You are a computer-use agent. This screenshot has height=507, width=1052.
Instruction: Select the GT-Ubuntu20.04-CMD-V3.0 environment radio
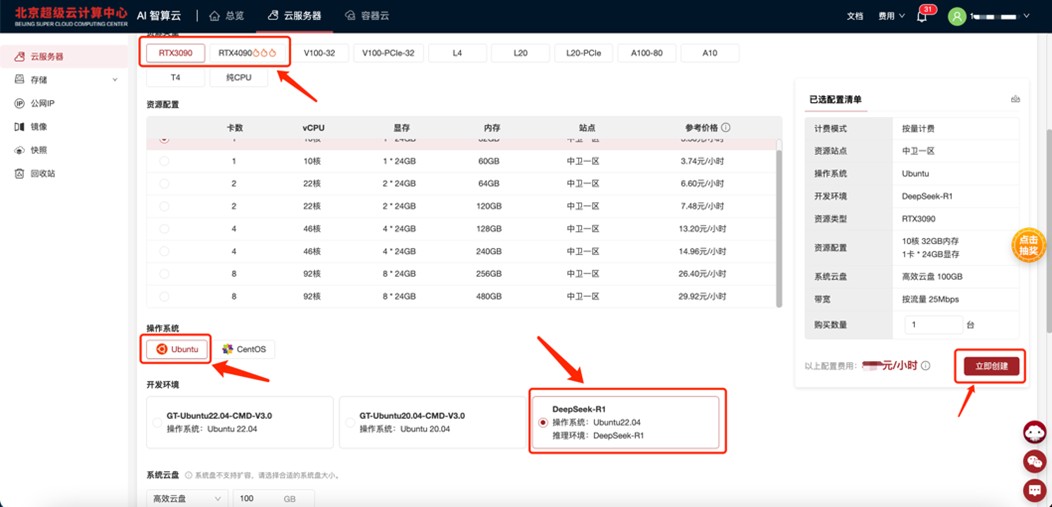pos(350,422)
